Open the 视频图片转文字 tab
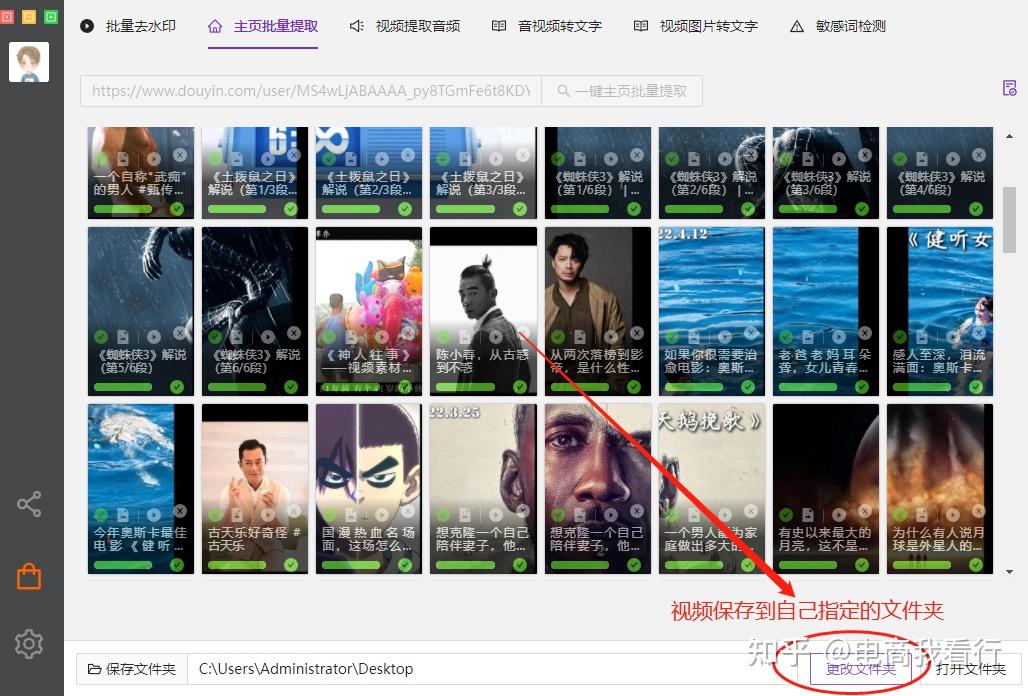This screenshot has width=1028, height=696. point(696,26)
